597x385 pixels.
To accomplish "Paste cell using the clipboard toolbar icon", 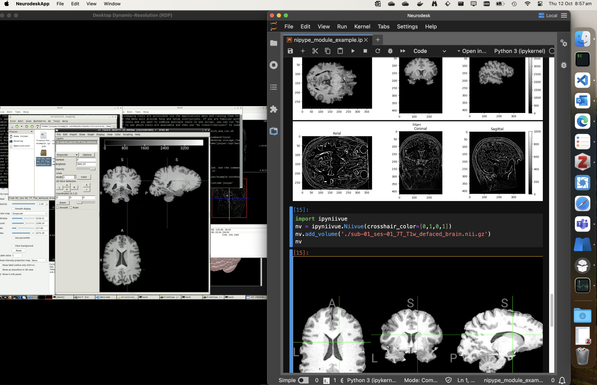I will tap(340, 51).
